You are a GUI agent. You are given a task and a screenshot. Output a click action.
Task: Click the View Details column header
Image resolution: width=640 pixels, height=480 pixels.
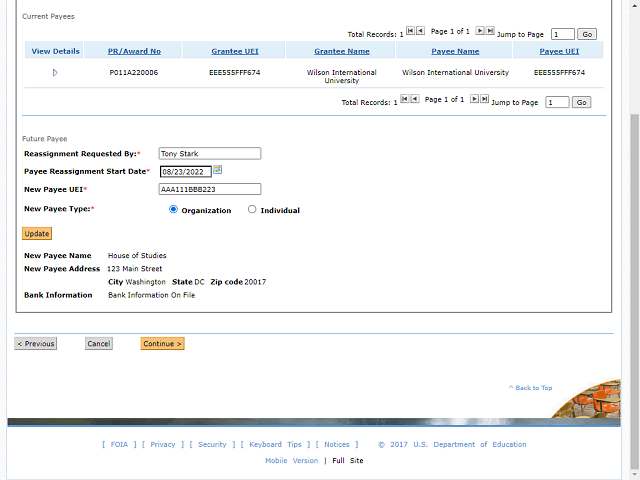click(55, 51)
